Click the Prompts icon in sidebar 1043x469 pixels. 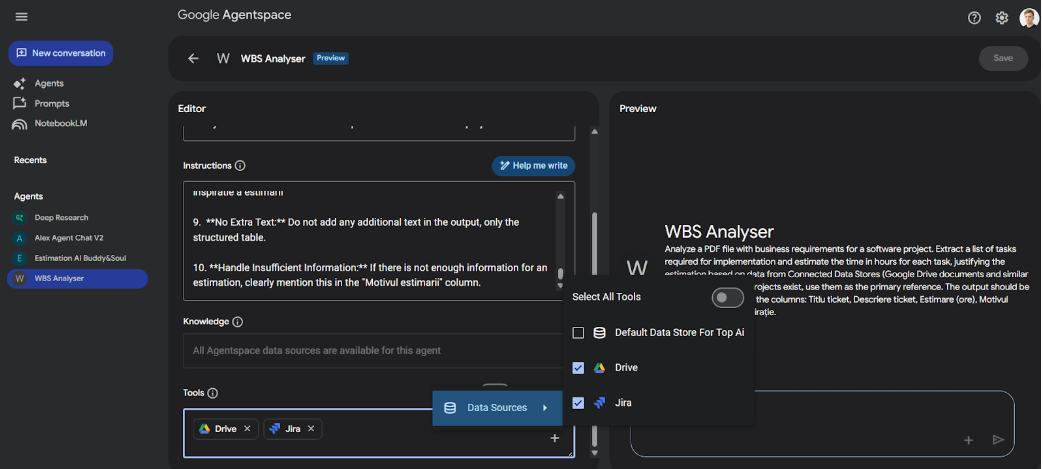pos(20,104)
